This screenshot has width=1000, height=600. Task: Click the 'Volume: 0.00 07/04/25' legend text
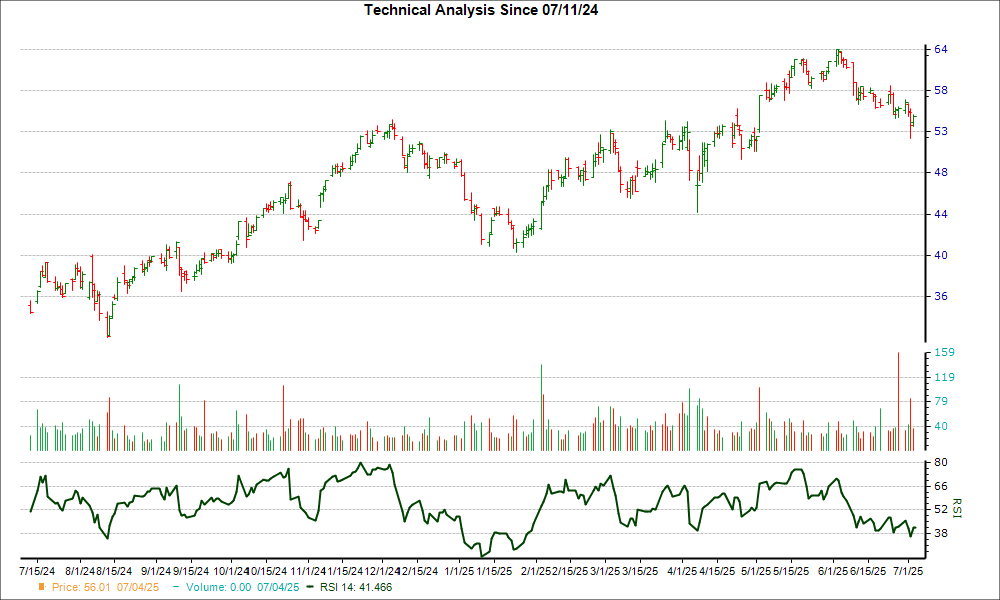tap(242, 587)
